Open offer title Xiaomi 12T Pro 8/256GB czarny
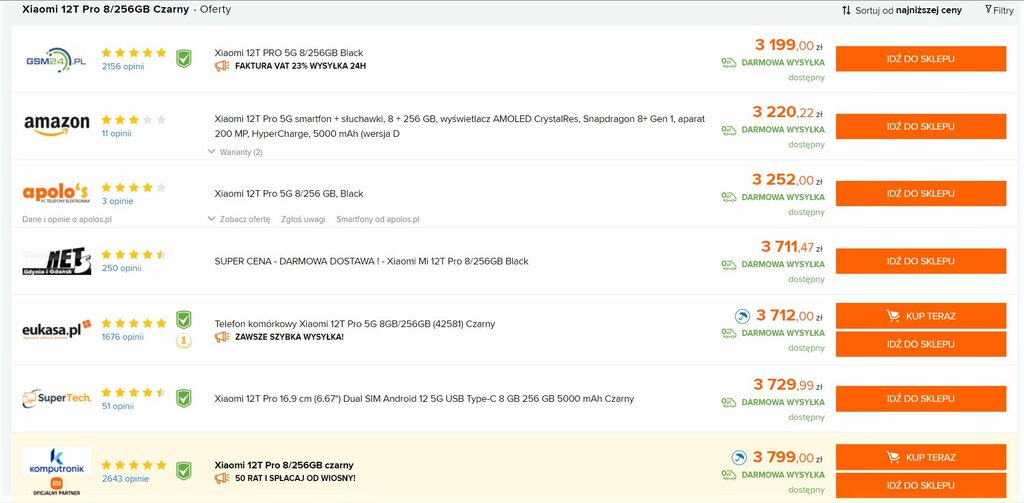This screenshot has width=1024, height=503. tap(284, 465)
